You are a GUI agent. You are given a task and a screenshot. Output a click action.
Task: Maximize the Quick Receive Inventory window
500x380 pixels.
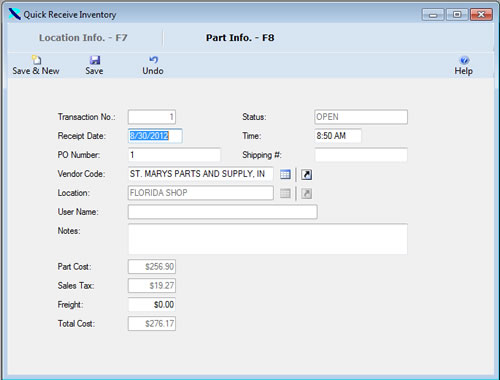click(457, 15)
